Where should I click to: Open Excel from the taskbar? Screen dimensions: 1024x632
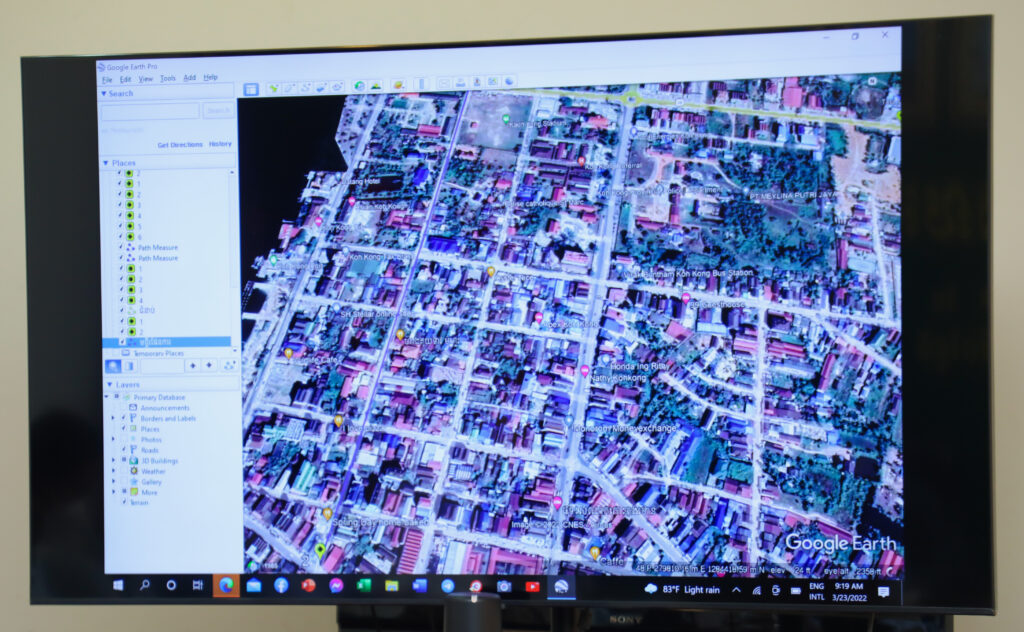[x=363, y=586]
